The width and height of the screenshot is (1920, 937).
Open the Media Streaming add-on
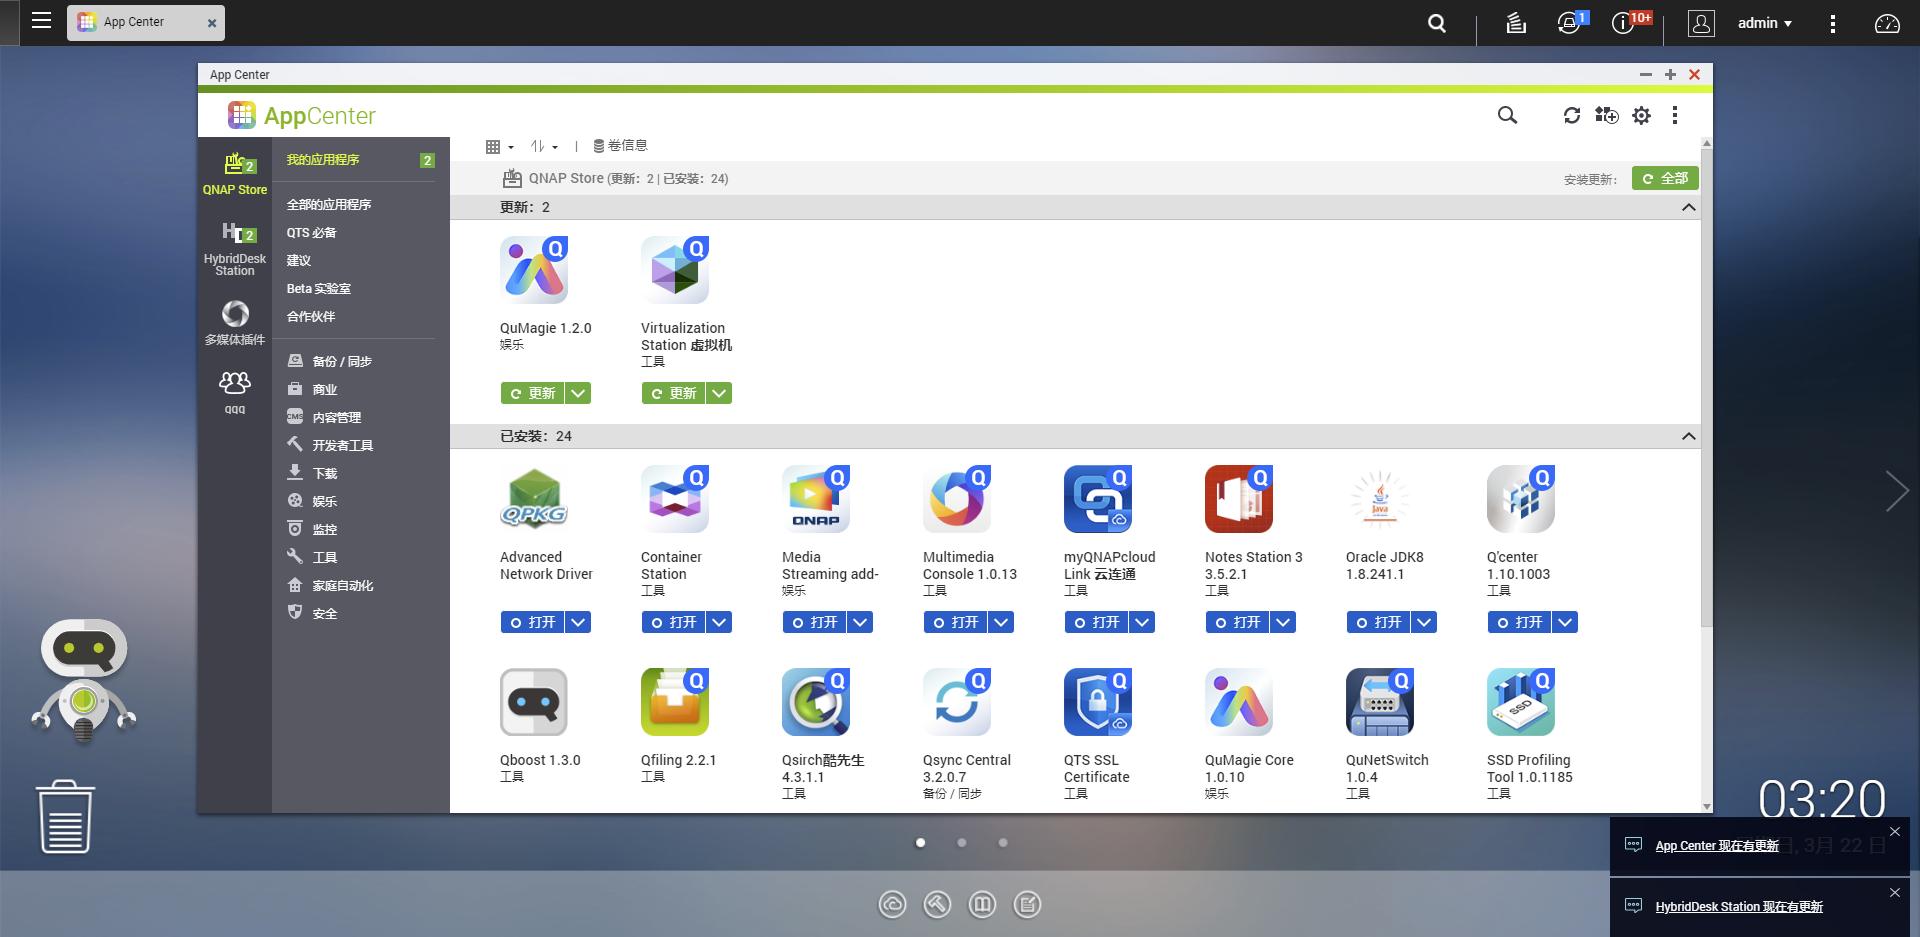pyautogui.click(x=815, y=622)
